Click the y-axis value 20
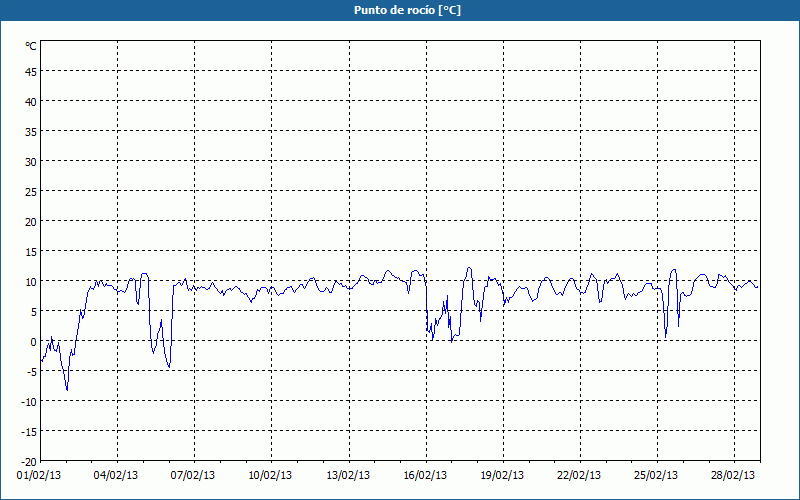The height and width of the screenshot is (500, 800). (31, 222)
